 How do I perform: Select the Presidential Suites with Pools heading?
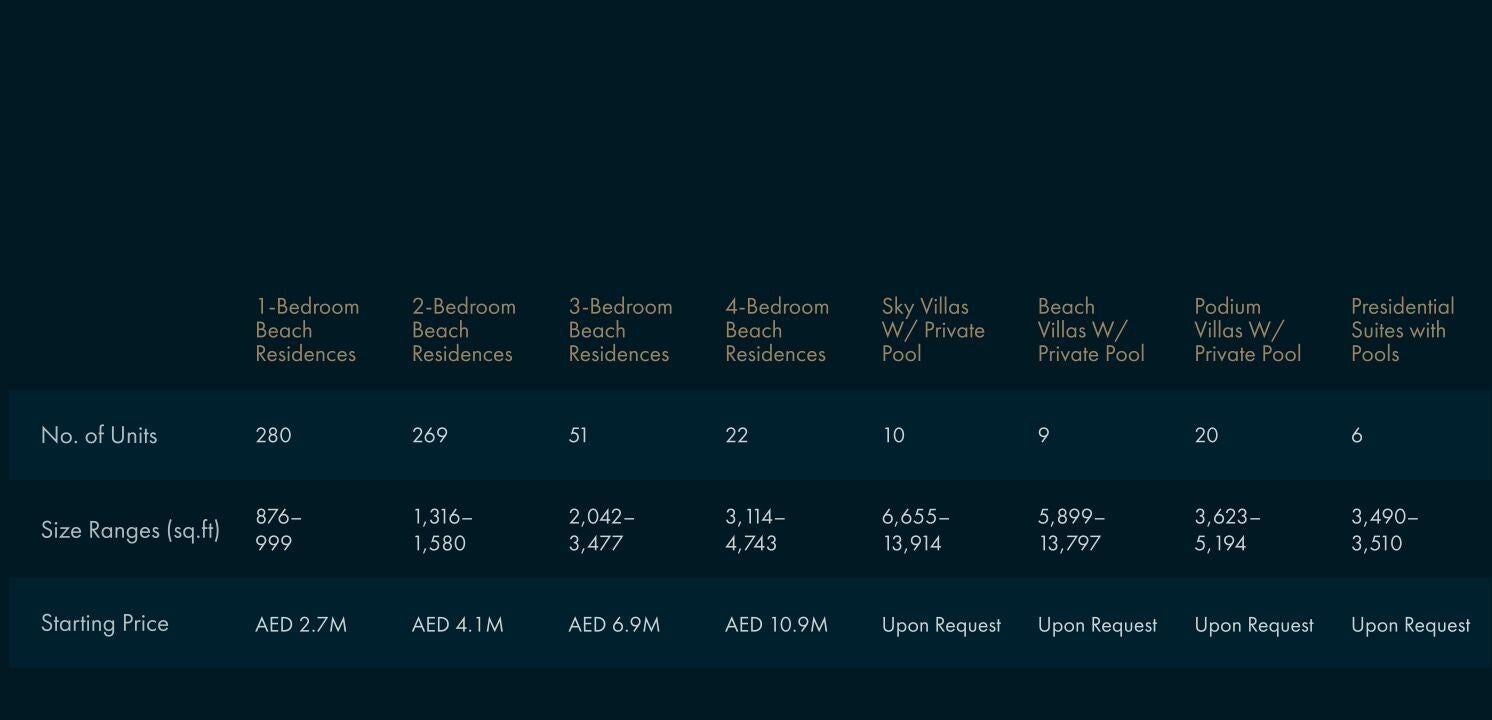(x=1402, y=330)
